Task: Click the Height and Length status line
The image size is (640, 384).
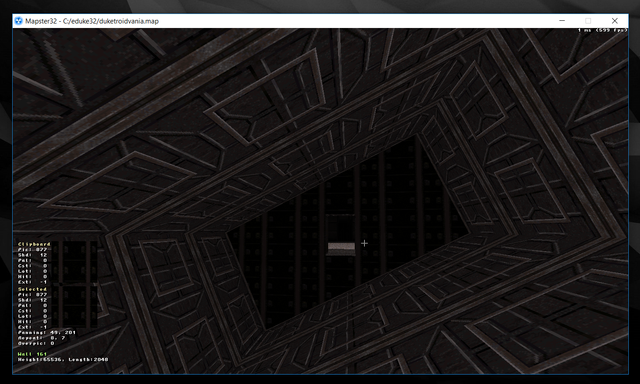Action: [63, 359]
